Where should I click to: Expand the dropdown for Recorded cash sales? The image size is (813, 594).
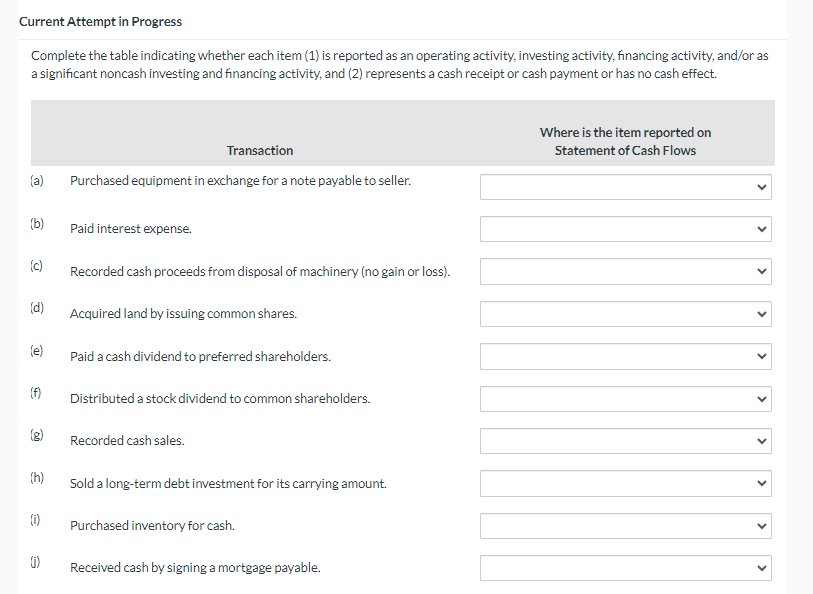coord(625,440)
